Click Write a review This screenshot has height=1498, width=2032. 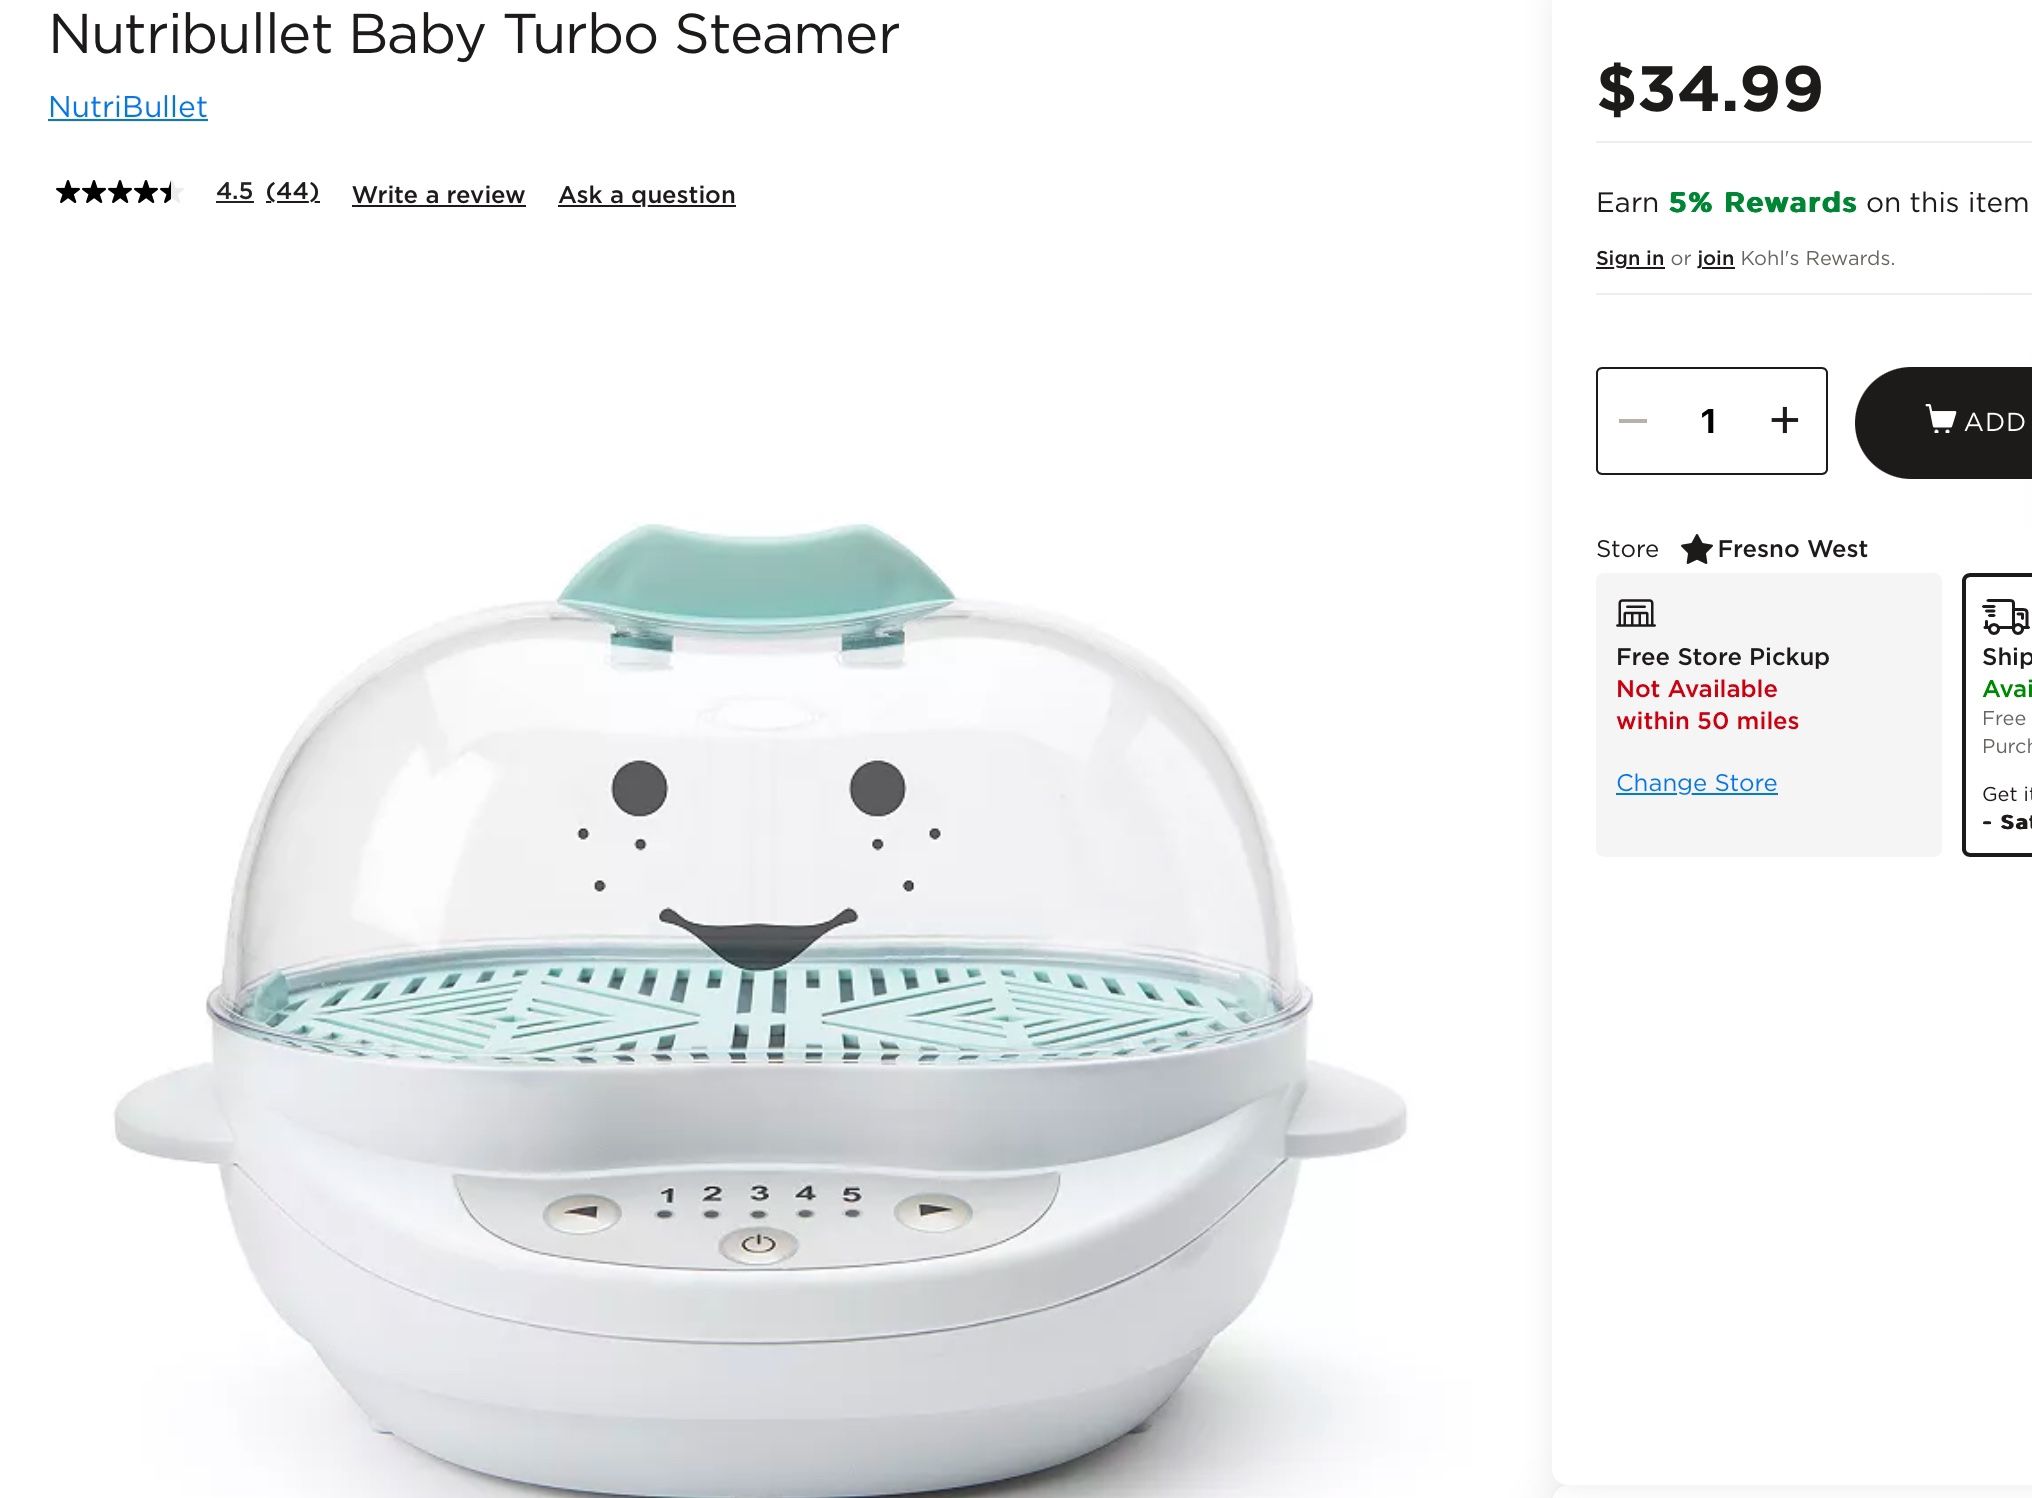pos(438,195)
